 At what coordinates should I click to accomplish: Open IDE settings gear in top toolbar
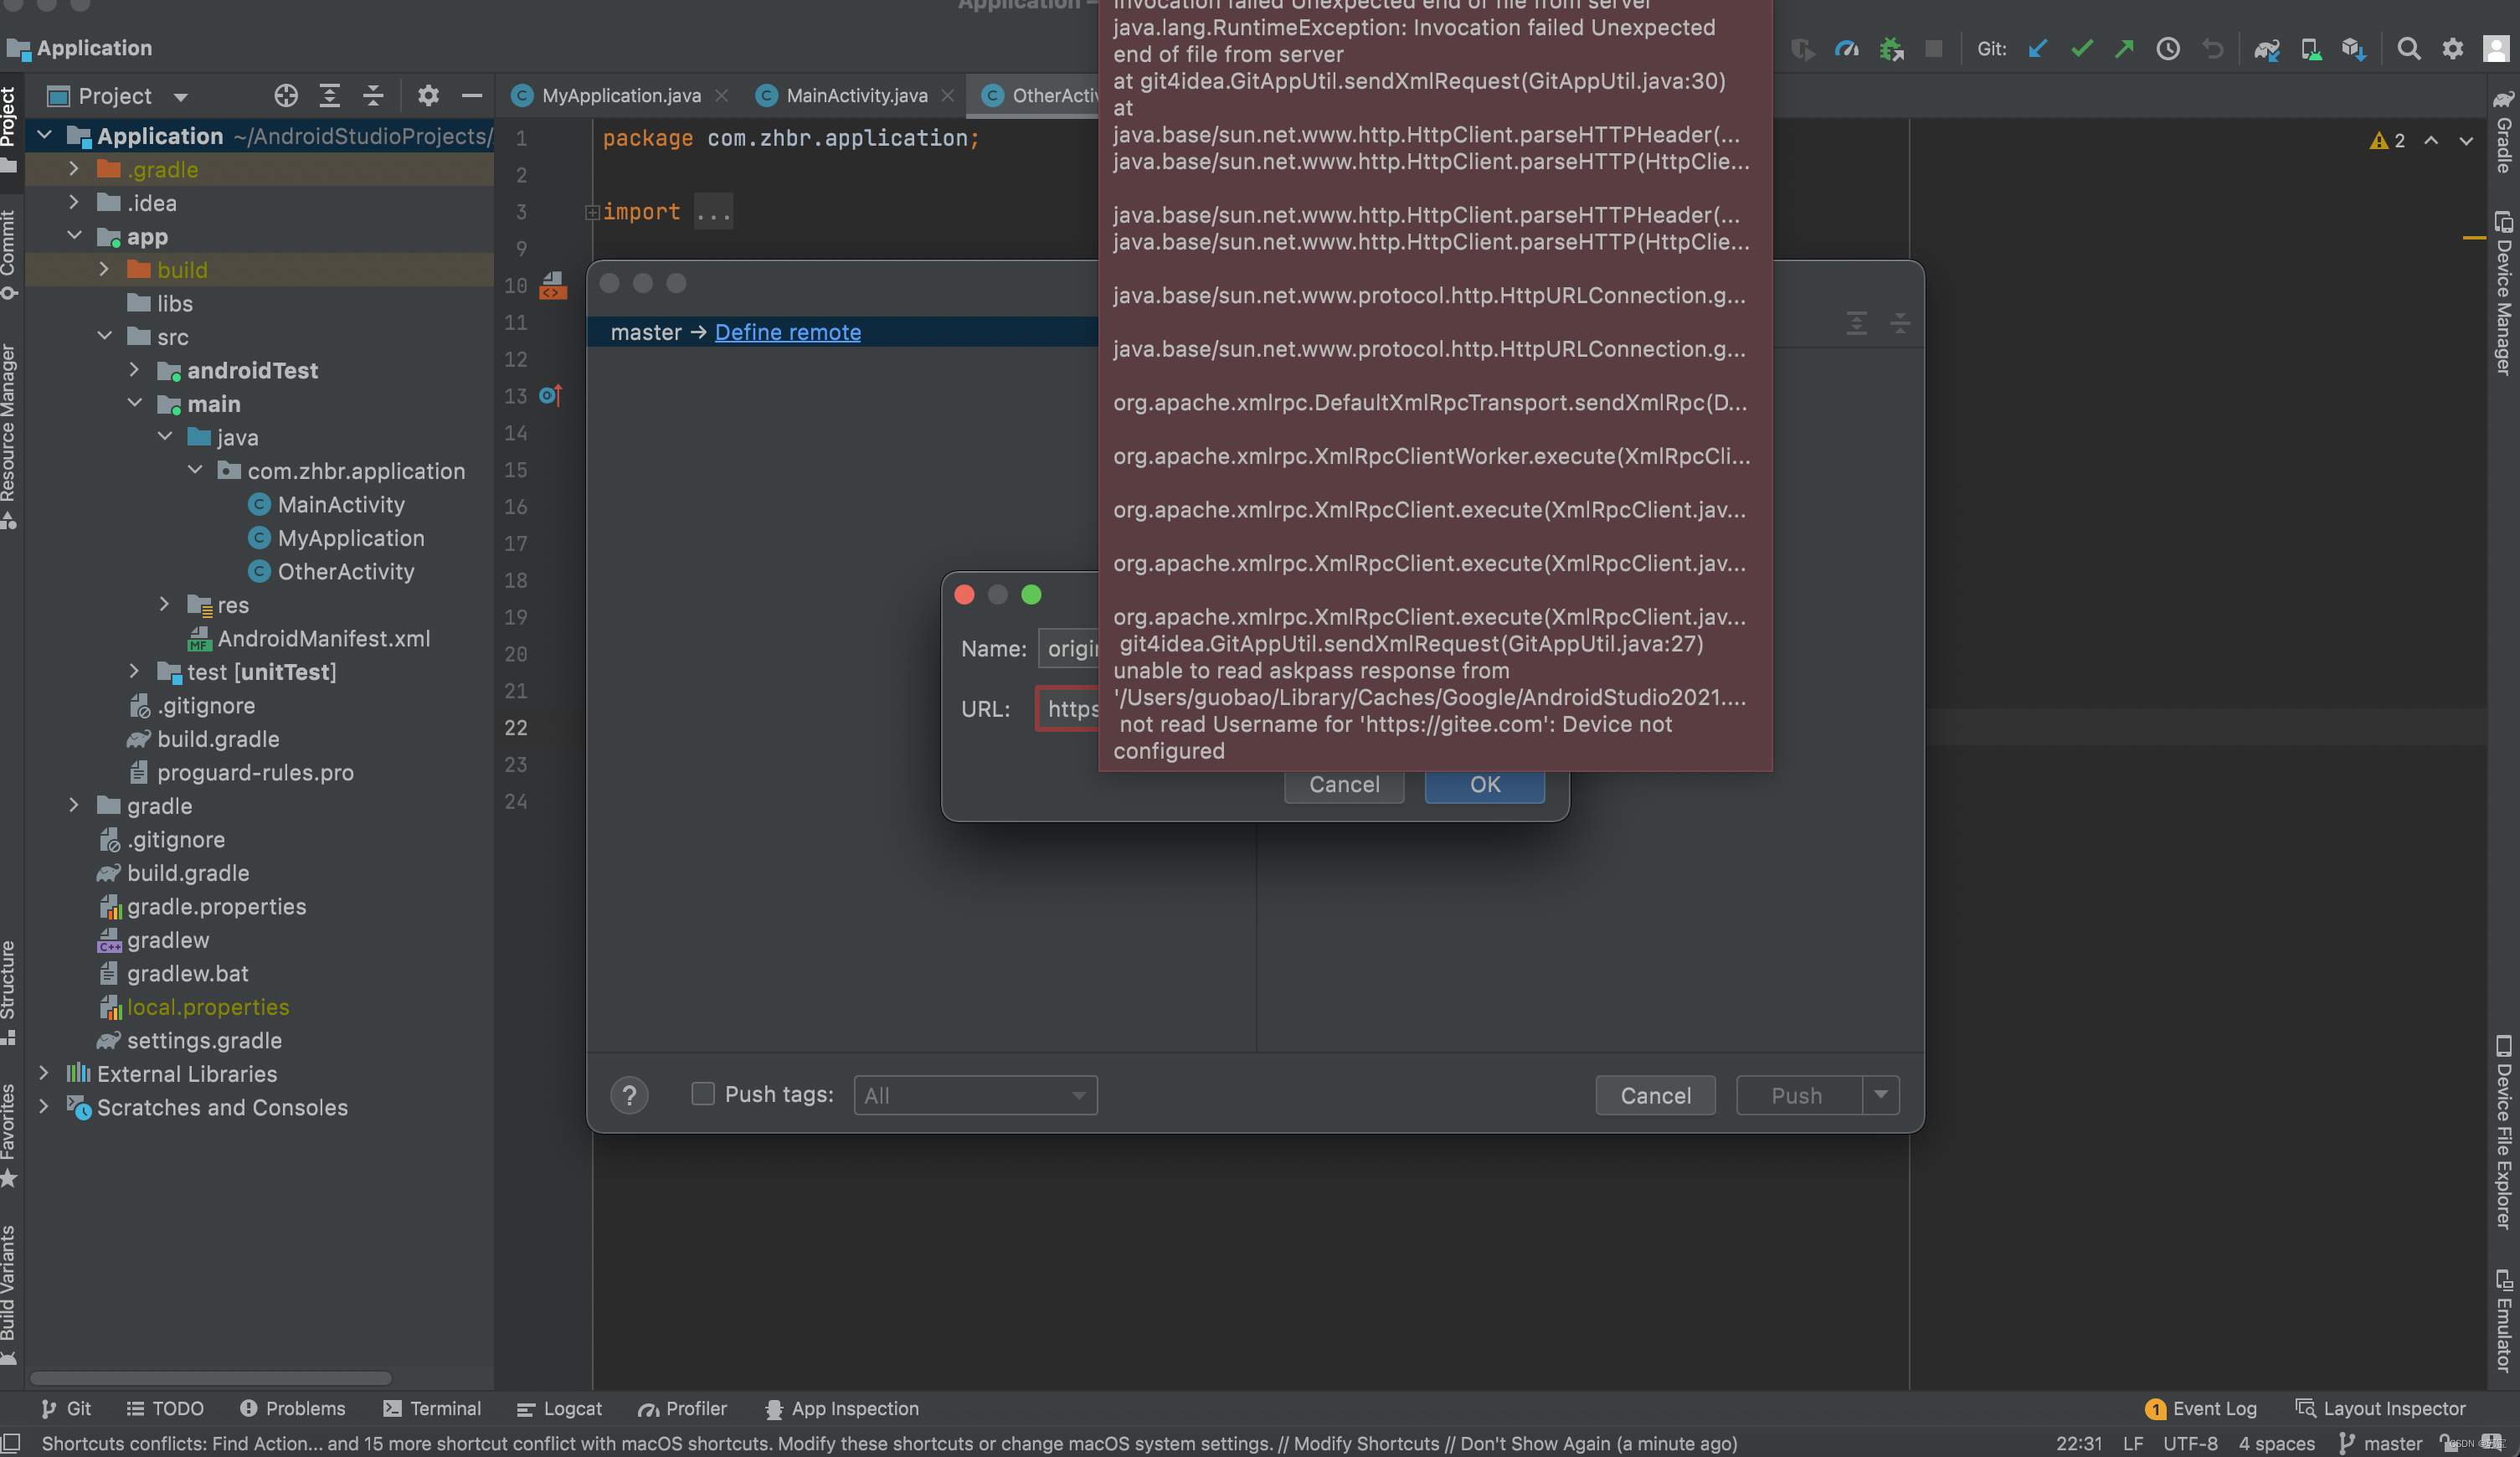pyautogui.click(x=2452, y=49)
